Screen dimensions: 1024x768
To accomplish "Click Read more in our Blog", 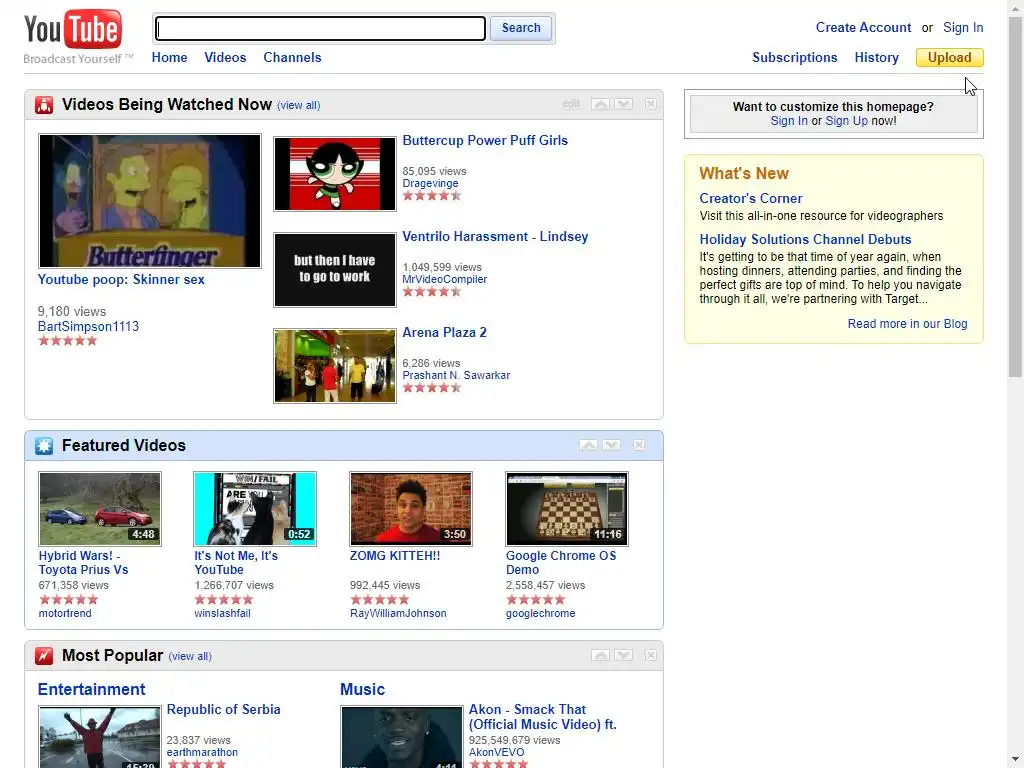I will click(x=907, y=324).
